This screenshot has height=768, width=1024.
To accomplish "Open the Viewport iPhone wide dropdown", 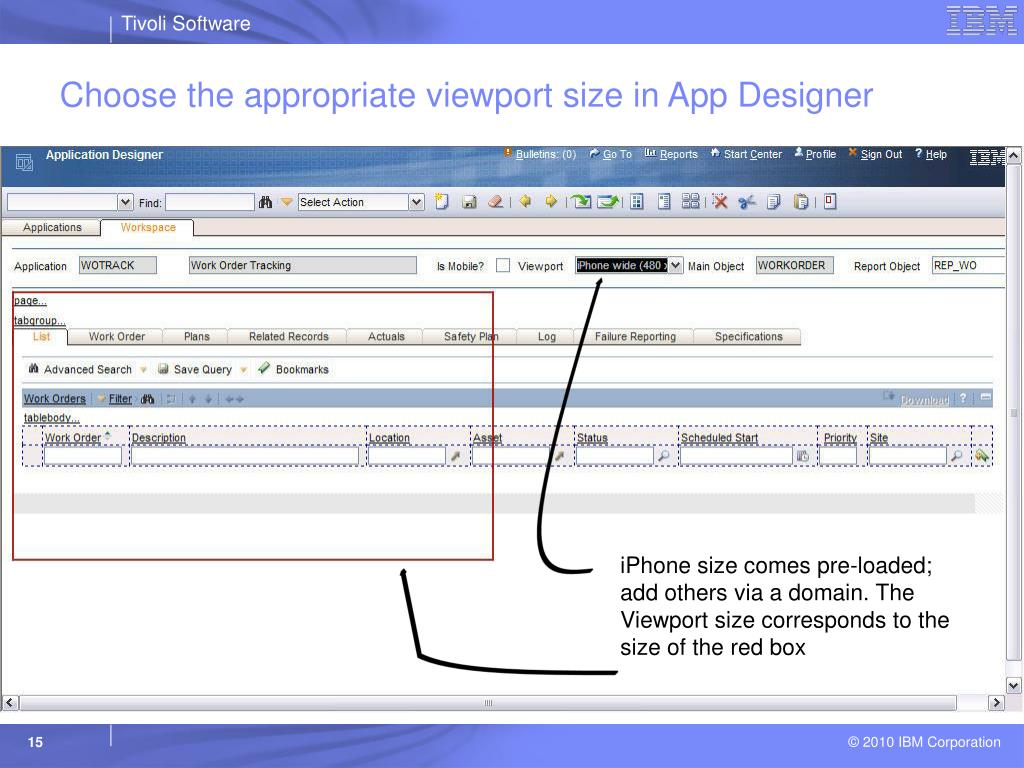I will [675, 265].
